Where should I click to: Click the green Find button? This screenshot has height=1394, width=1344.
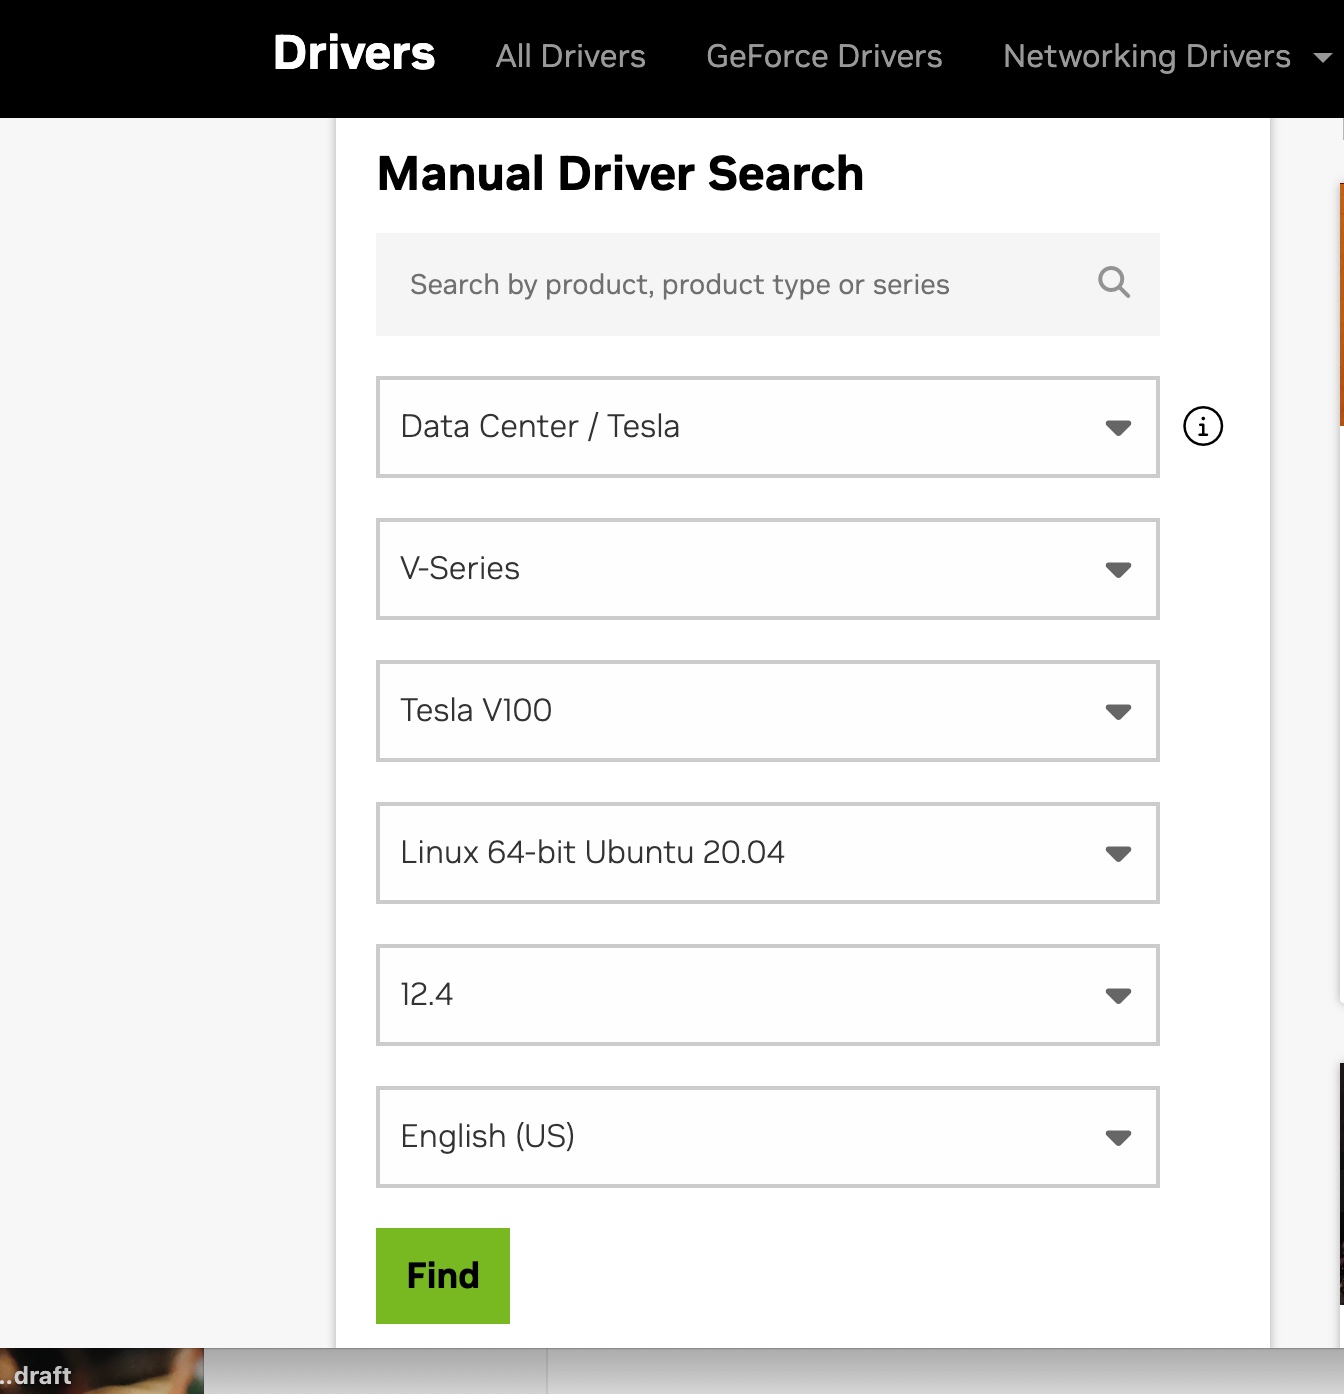[x=443, y=1276]
